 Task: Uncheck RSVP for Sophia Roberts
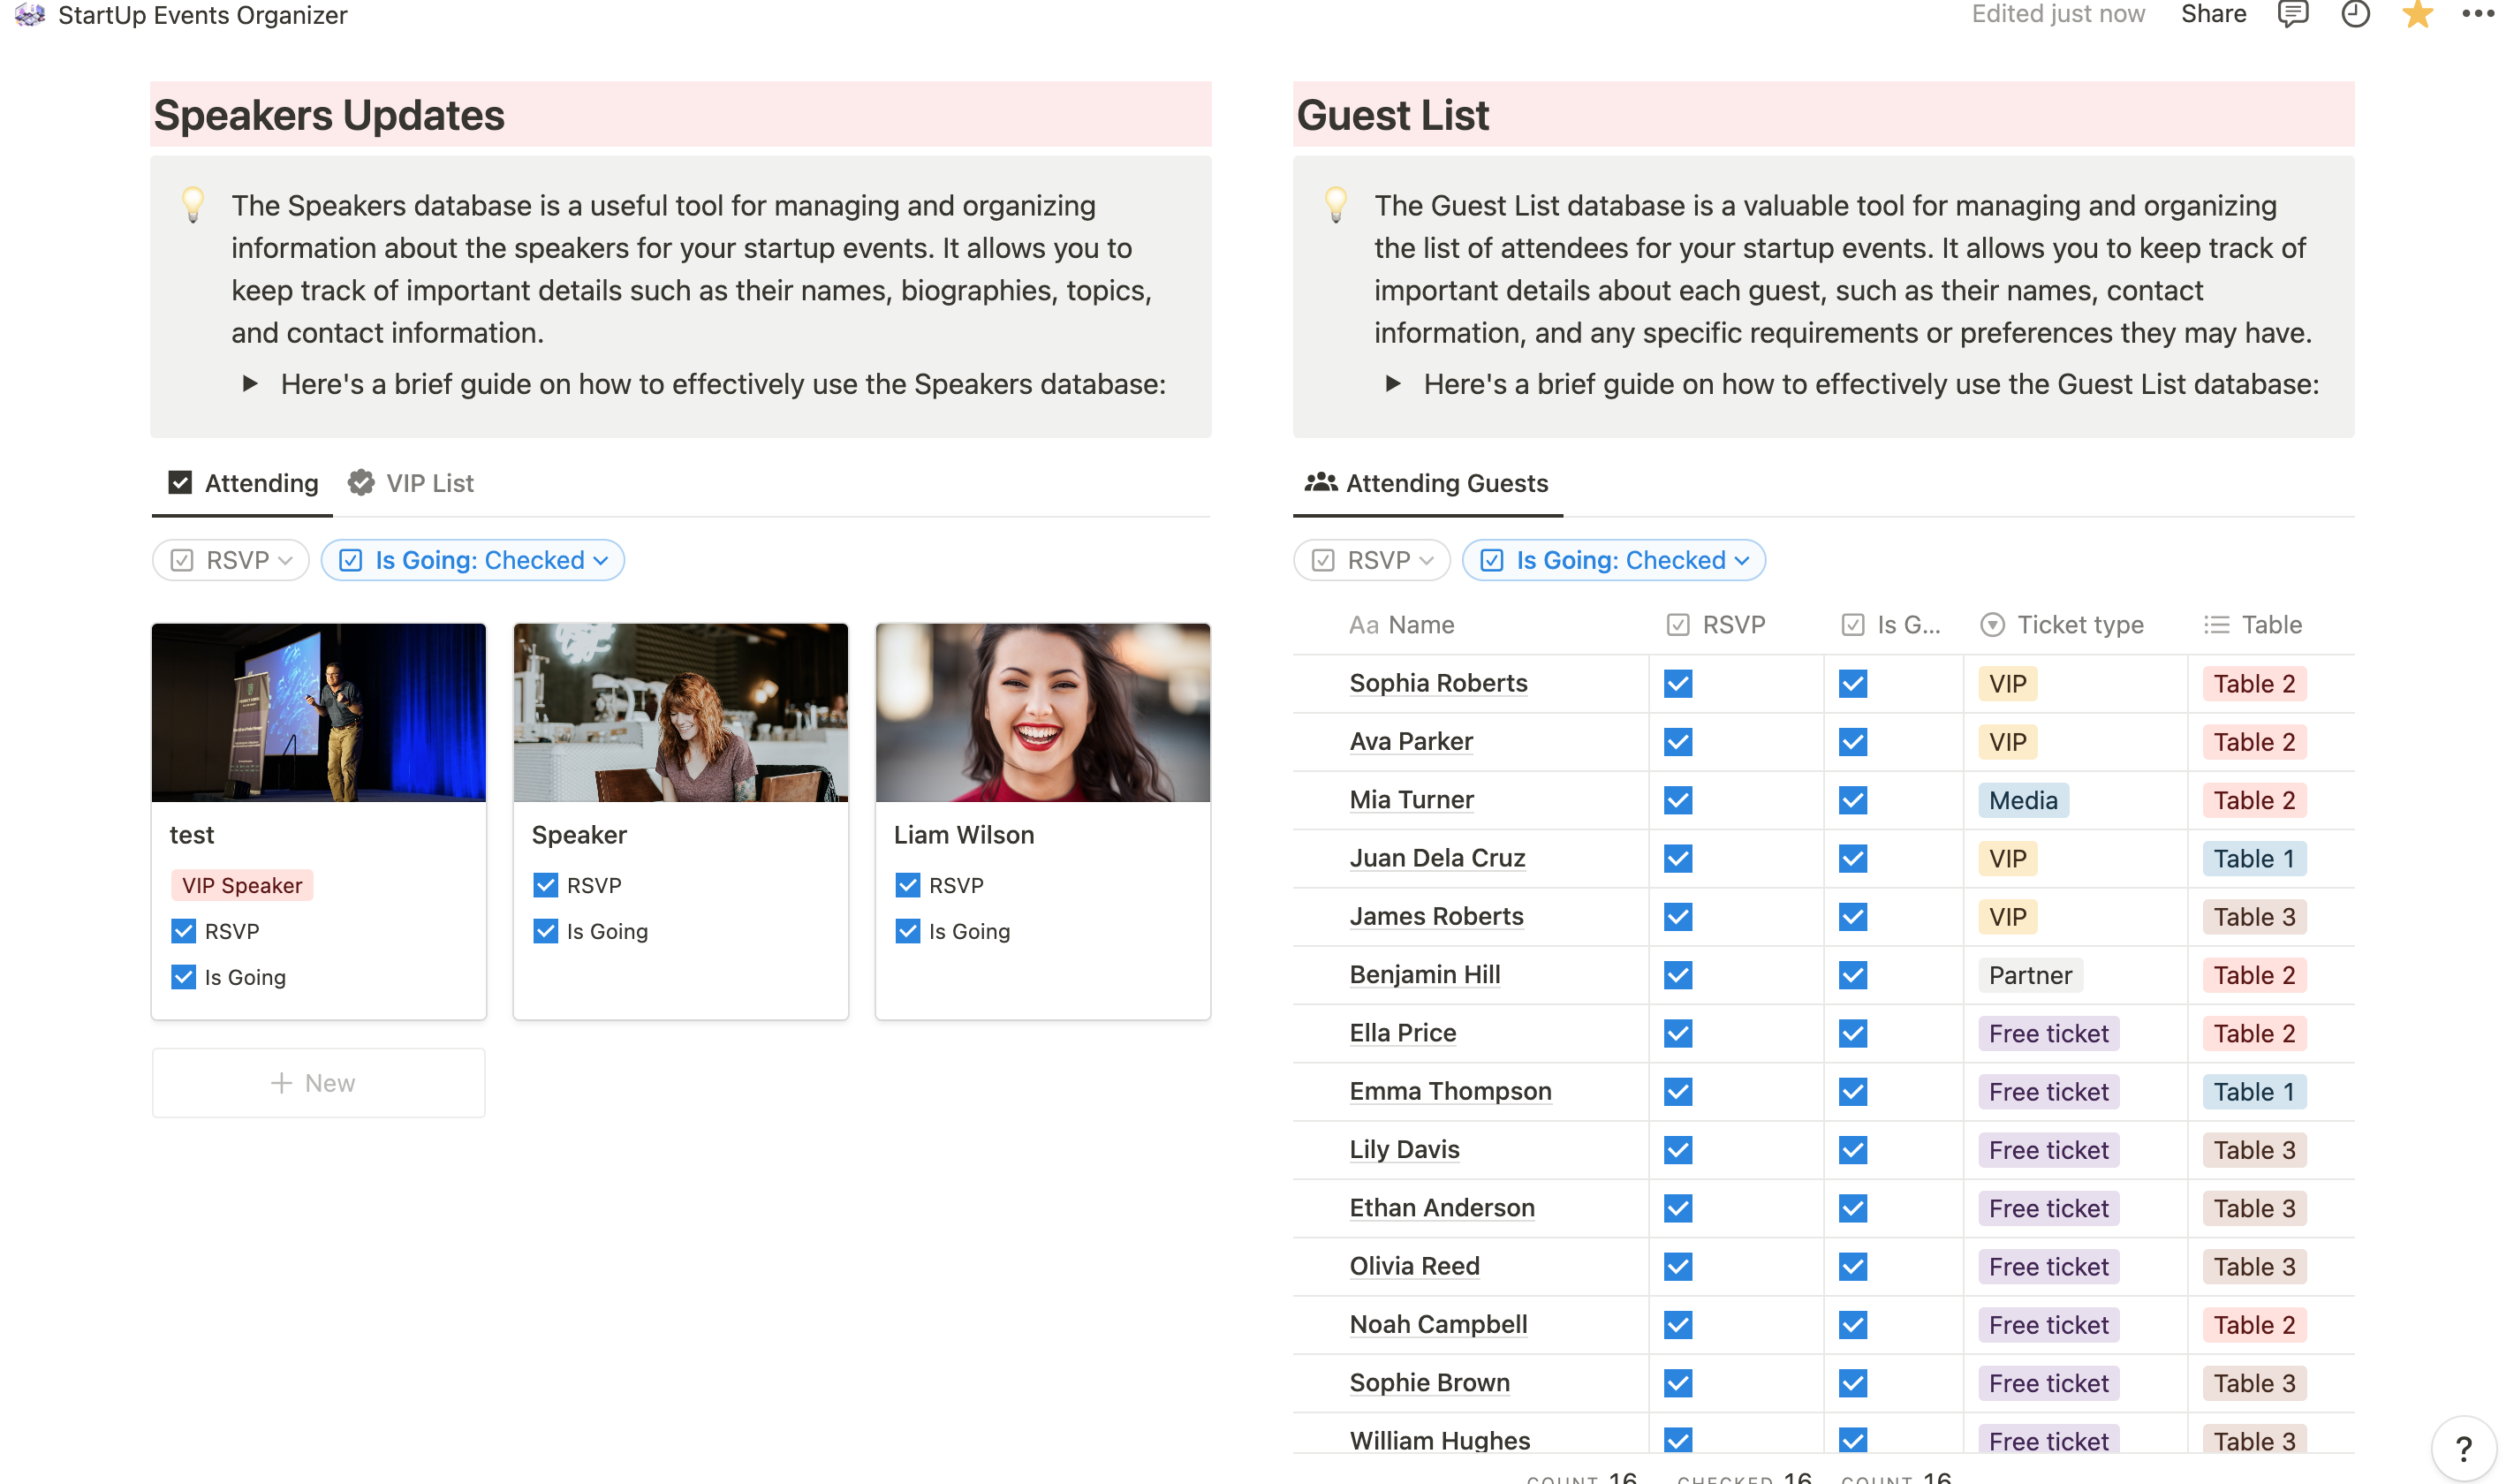pos(1678,684)
